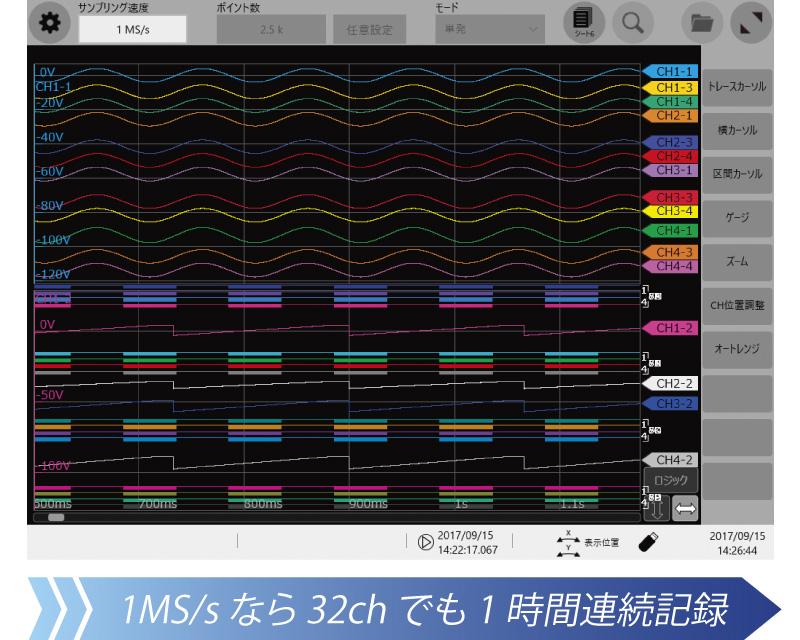Click the -60V axis label
This screenshot has width=800, height=640.
coord(49,171)
